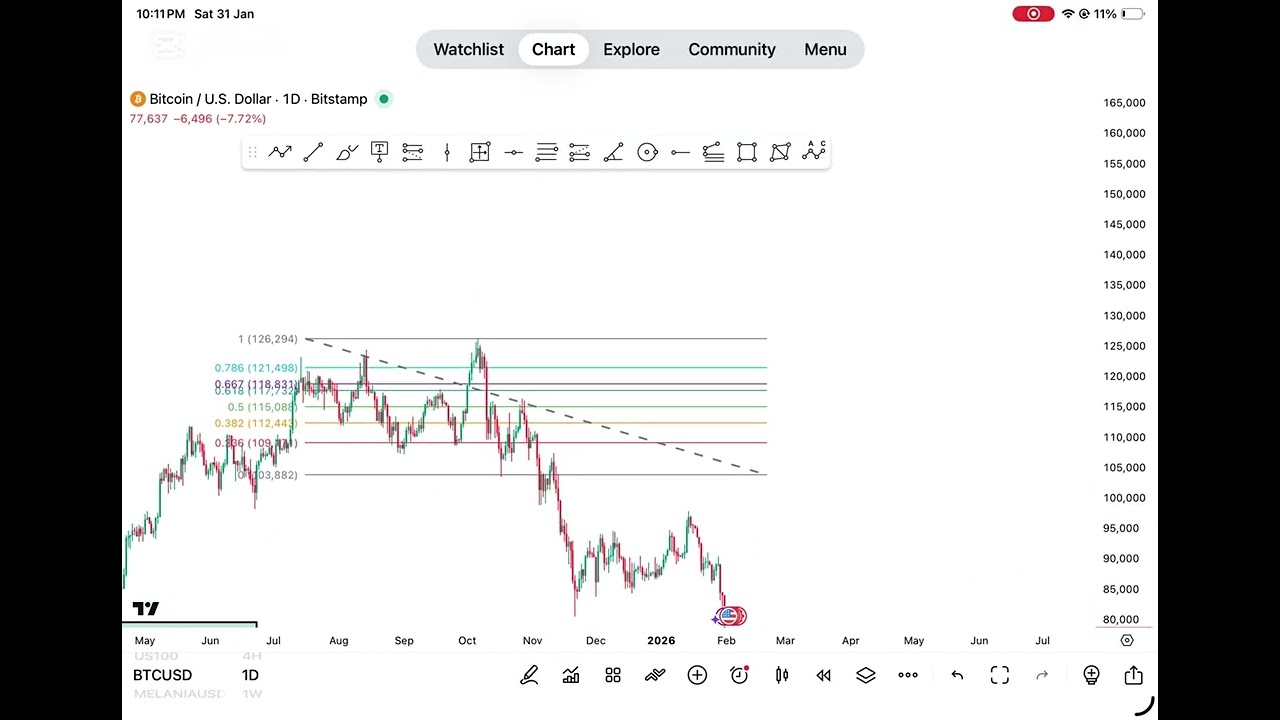1280x720 pixels.
Task: Open the three-dot more options
Action: tap(908, 676)
